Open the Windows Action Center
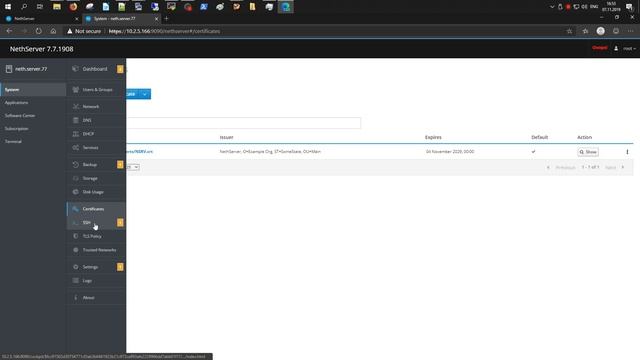 pos(629,7)
